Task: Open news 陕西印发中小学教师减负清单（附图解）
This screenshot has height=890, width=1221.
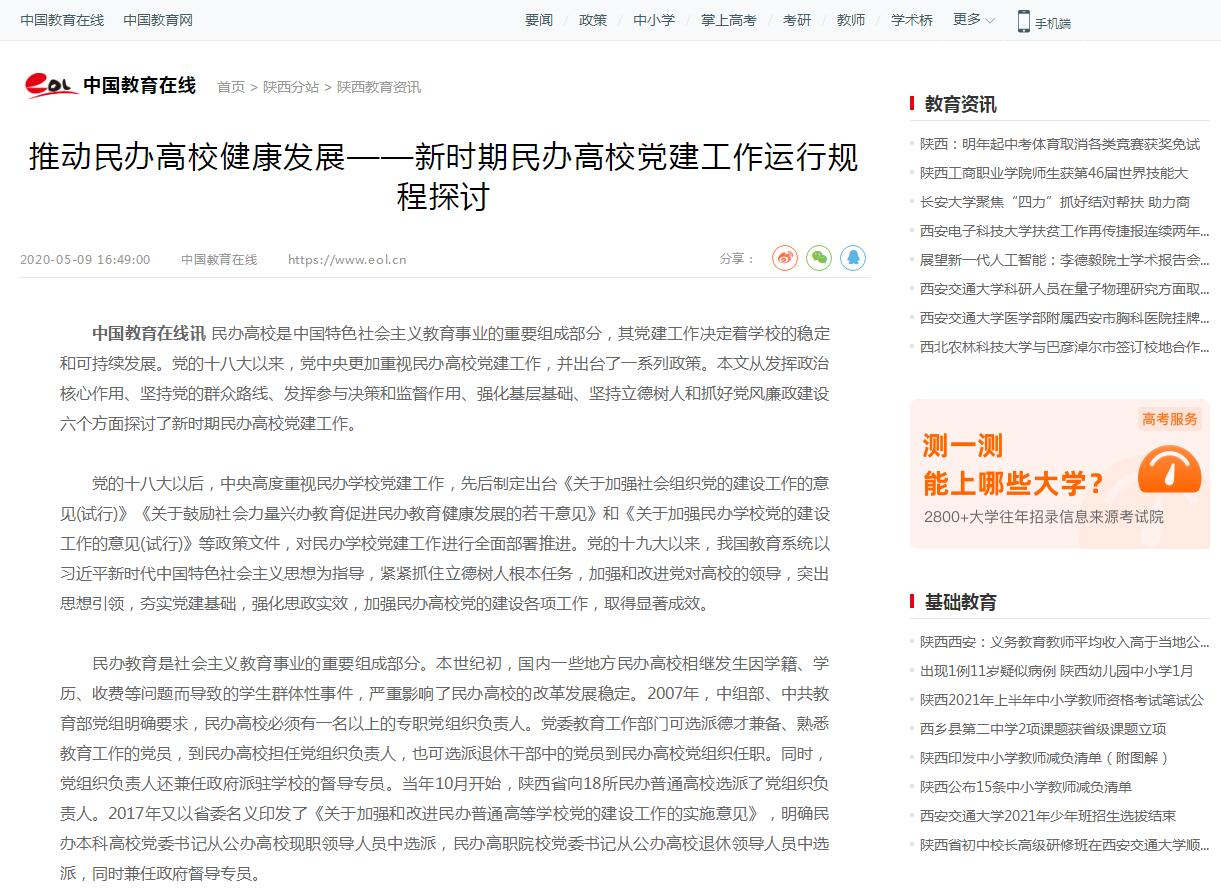Action: coord(1045,758)
